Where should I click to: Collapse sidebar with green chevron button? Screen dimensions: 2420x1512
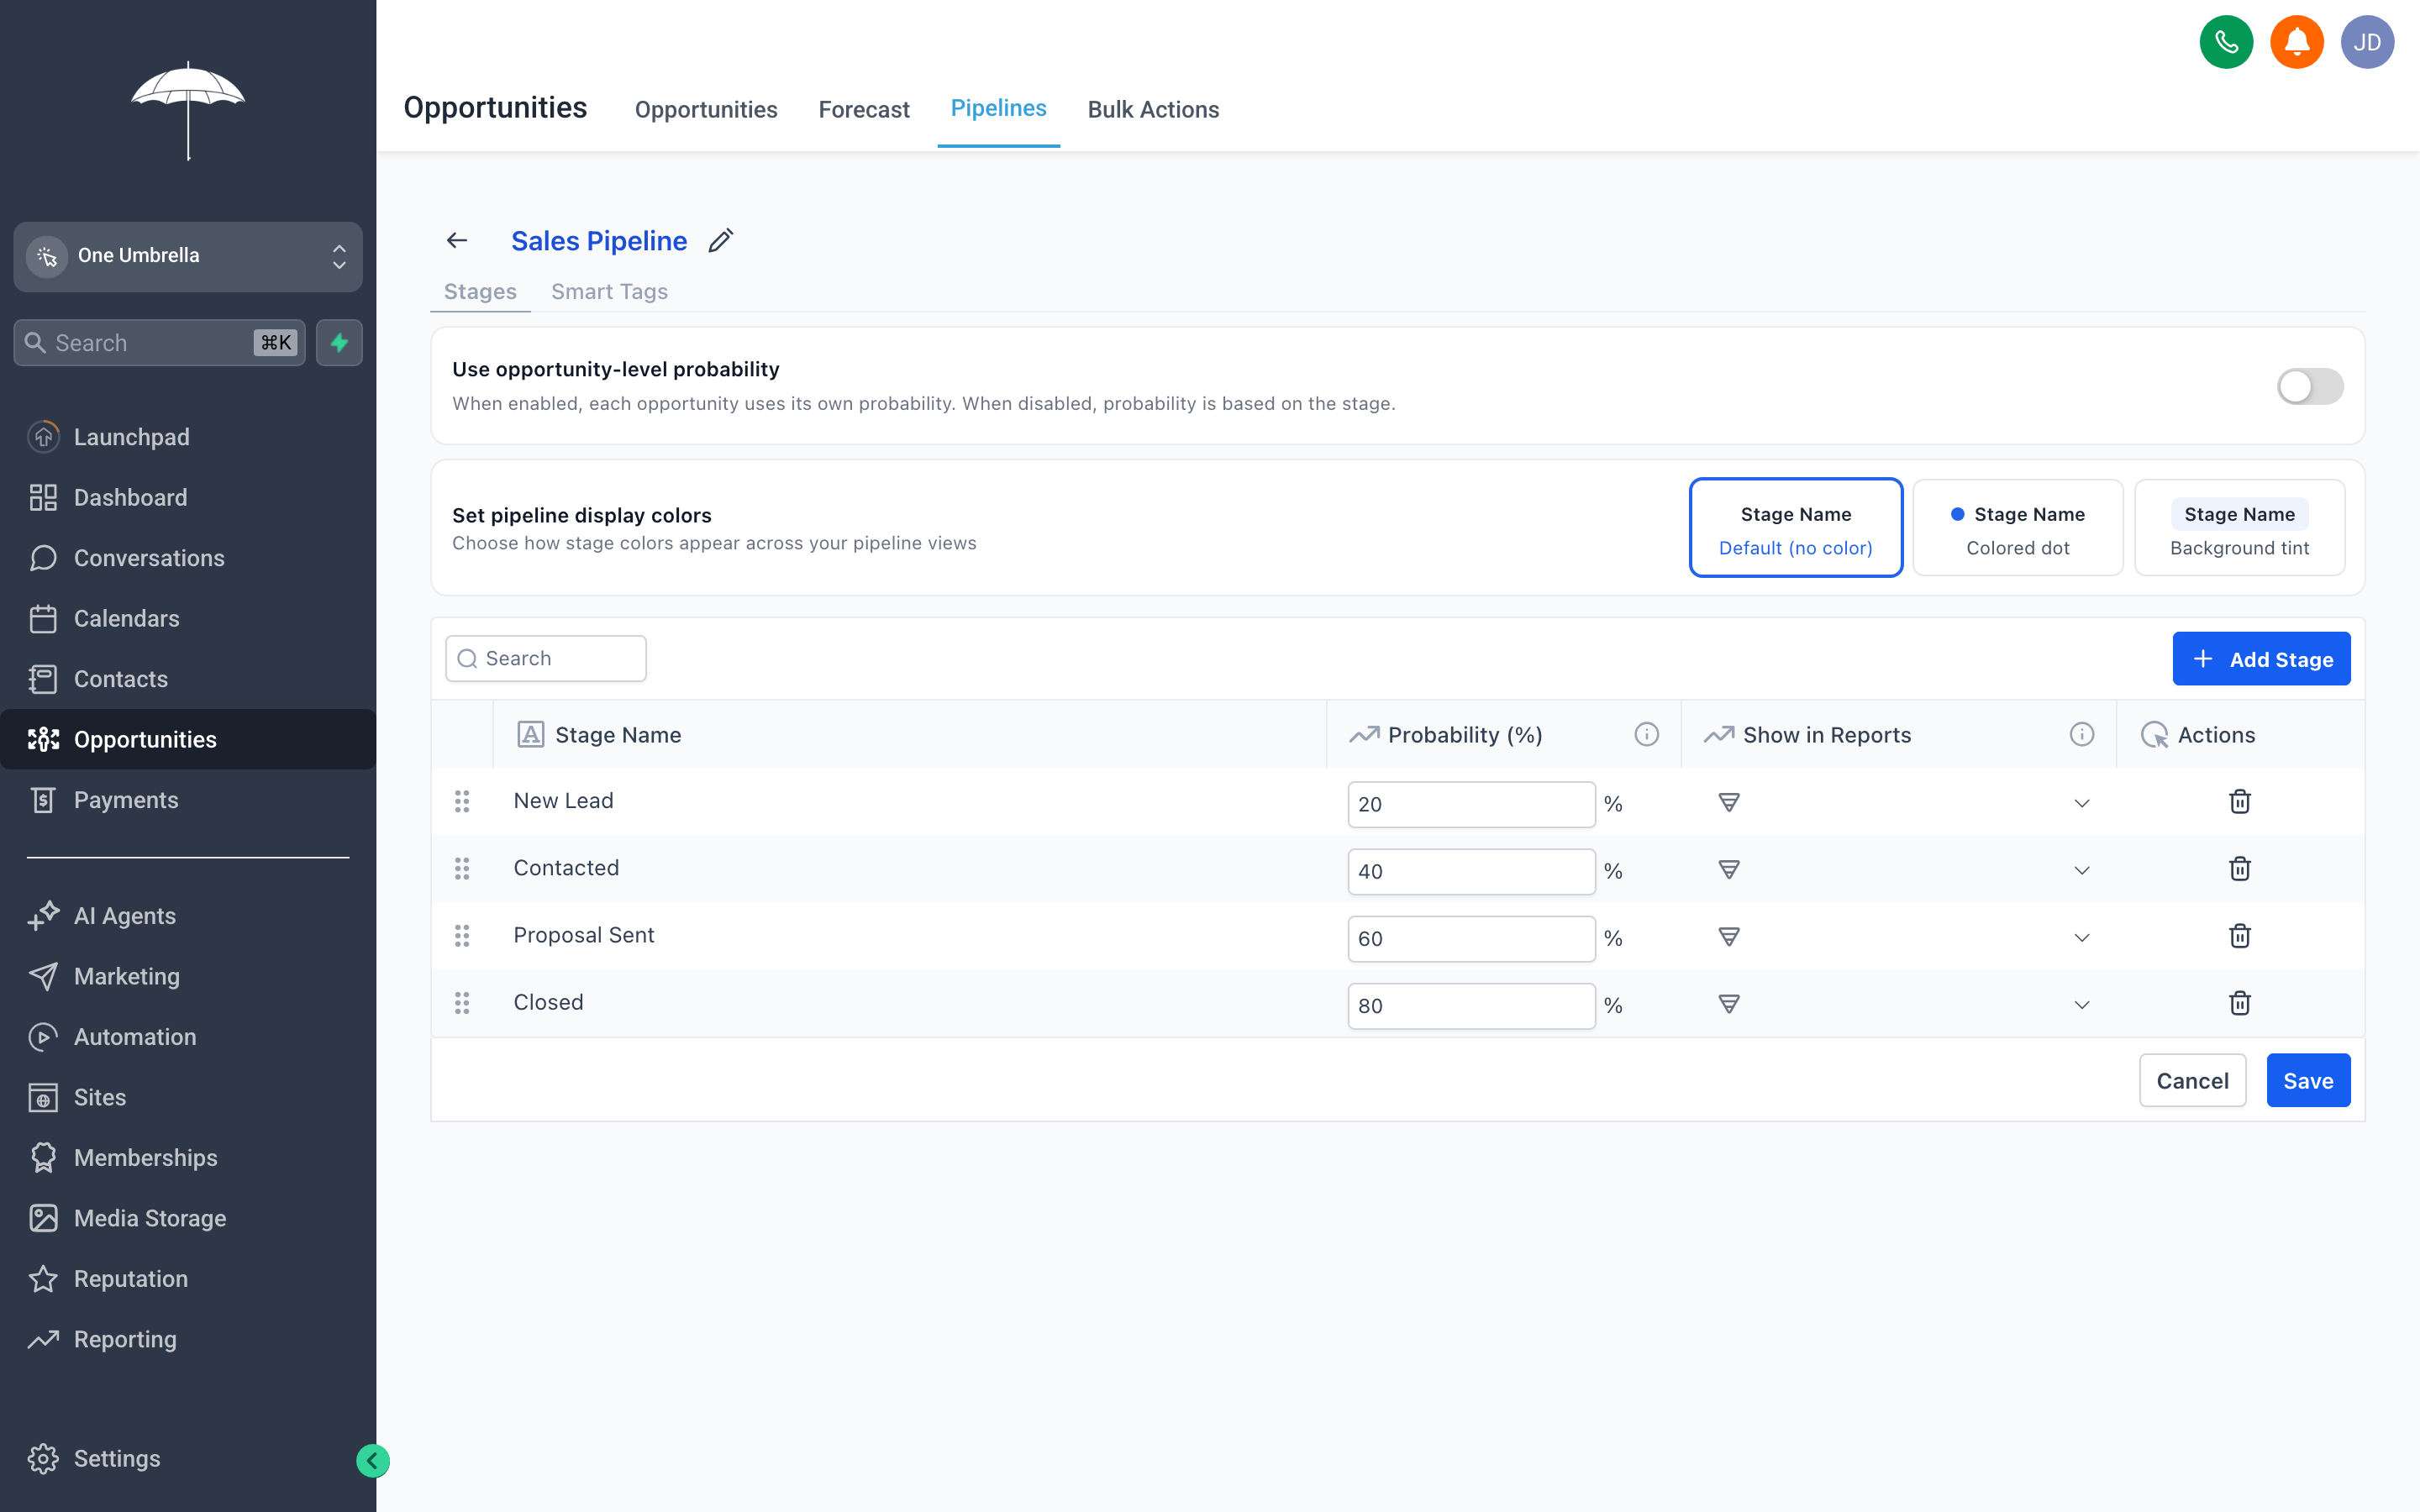tap(373, 1461)
